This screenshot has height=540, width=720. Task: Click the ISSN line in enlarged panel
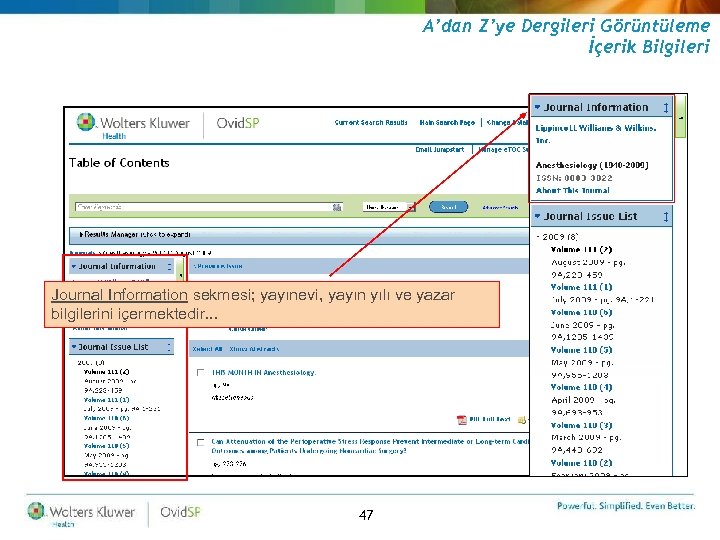574,178
